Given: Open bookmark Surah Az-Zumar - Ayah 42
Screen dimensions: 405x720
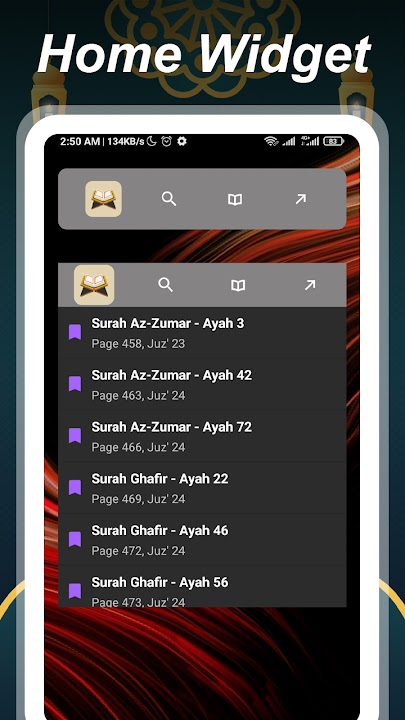Looking at the screenshot, I should [x=202, y=385].
